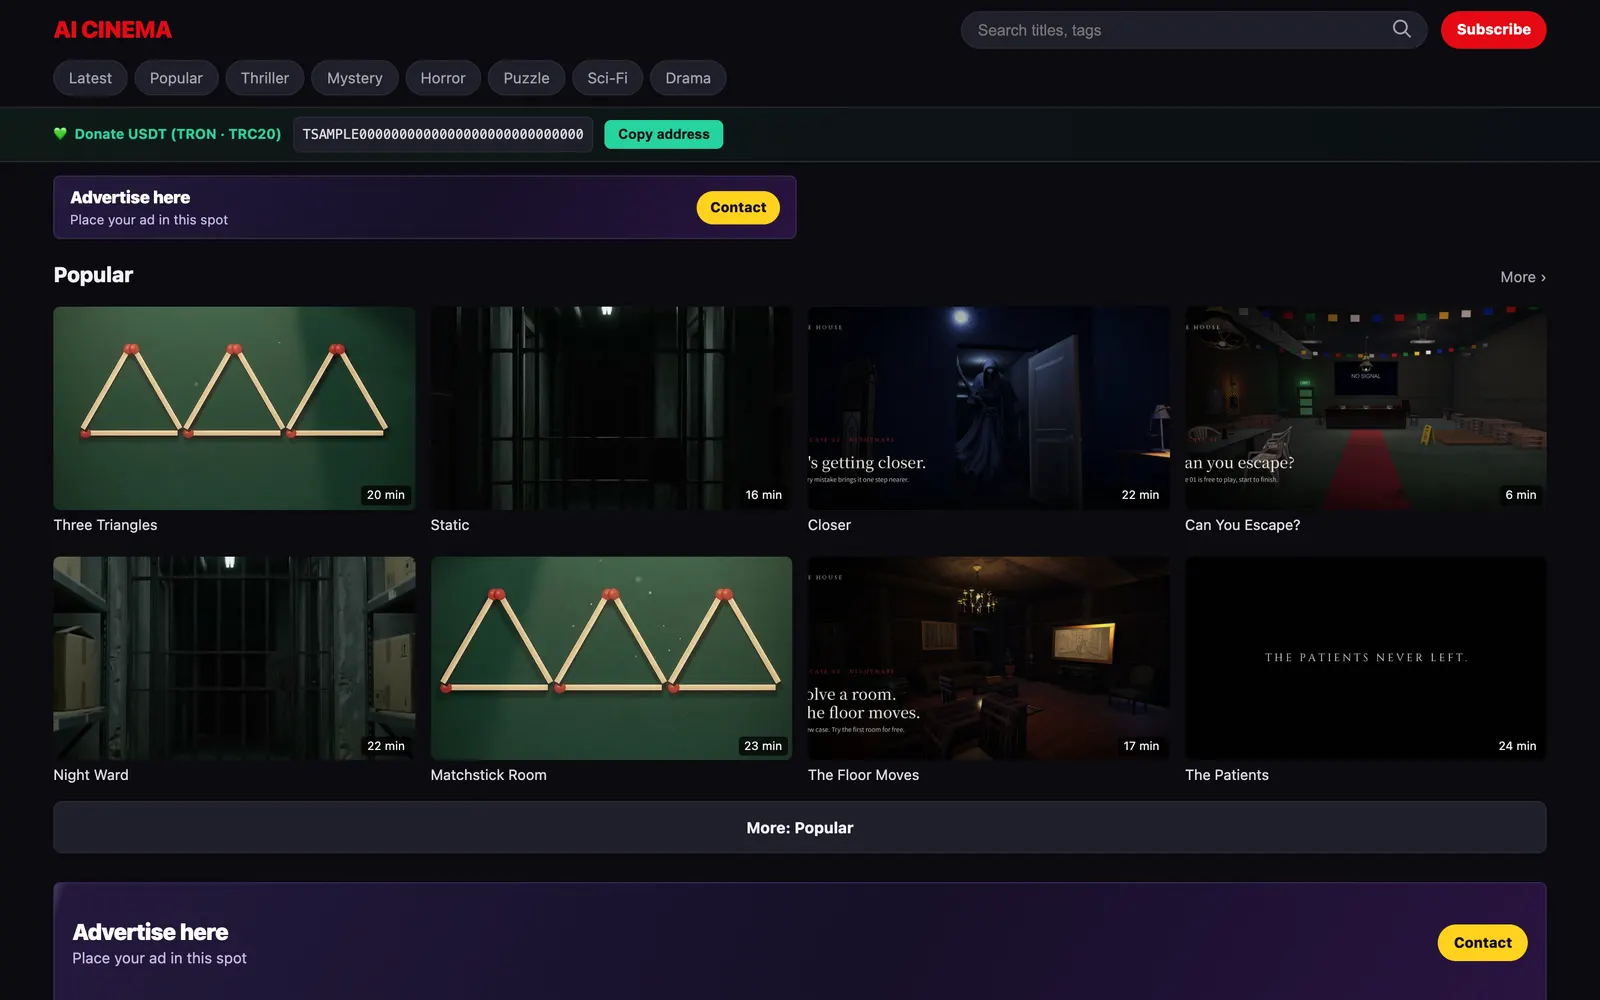Click the Three Triangles title text
Viewport: 1600px width, 1000px height.
coord(105,525)
